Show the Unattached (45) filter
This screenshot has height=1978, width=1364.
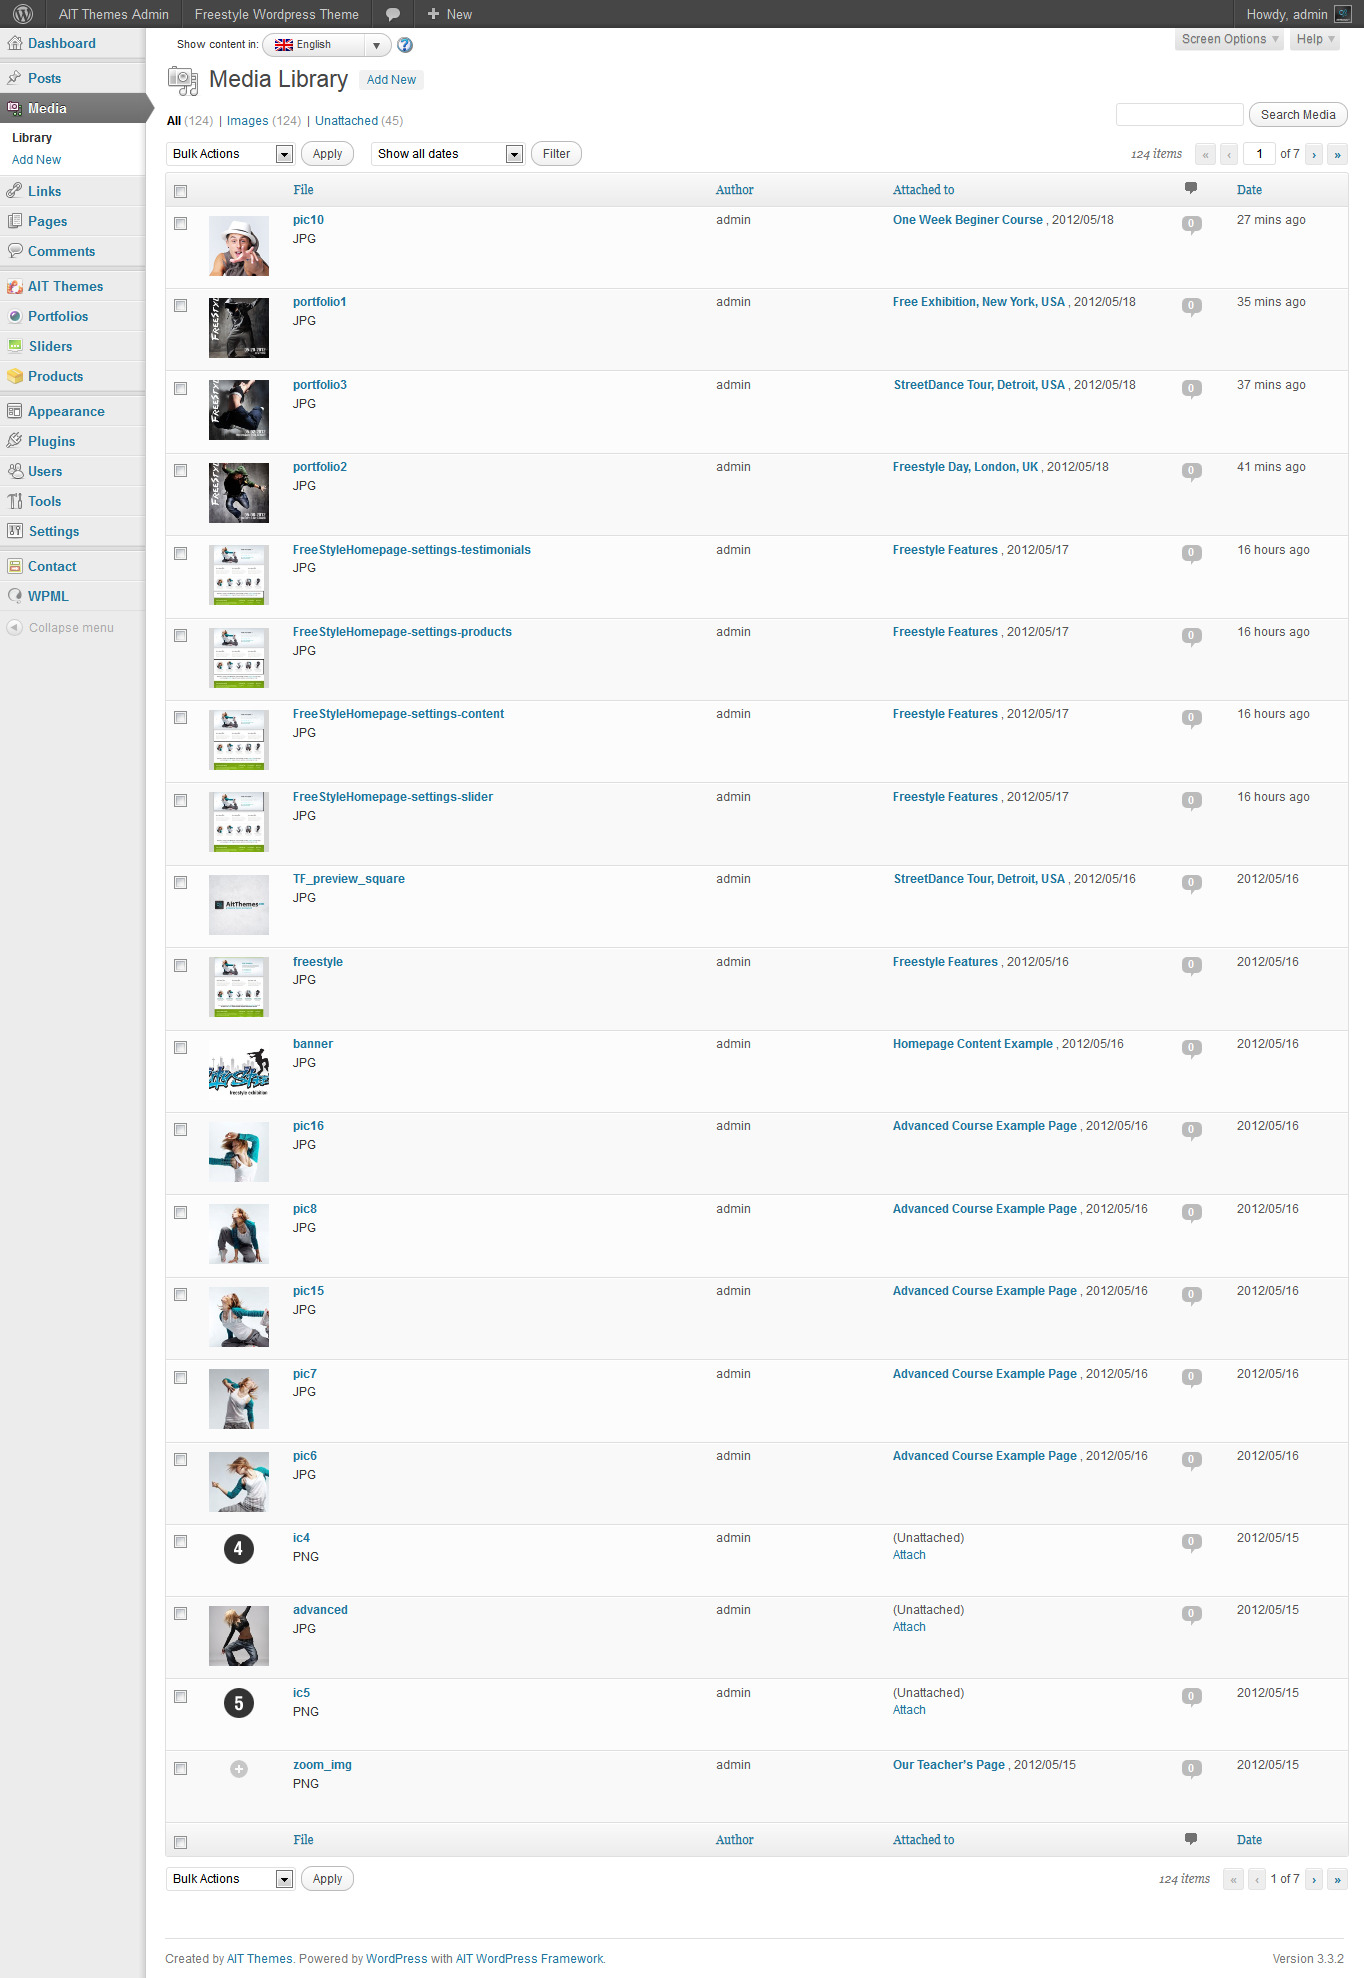[x=359, y=121]
